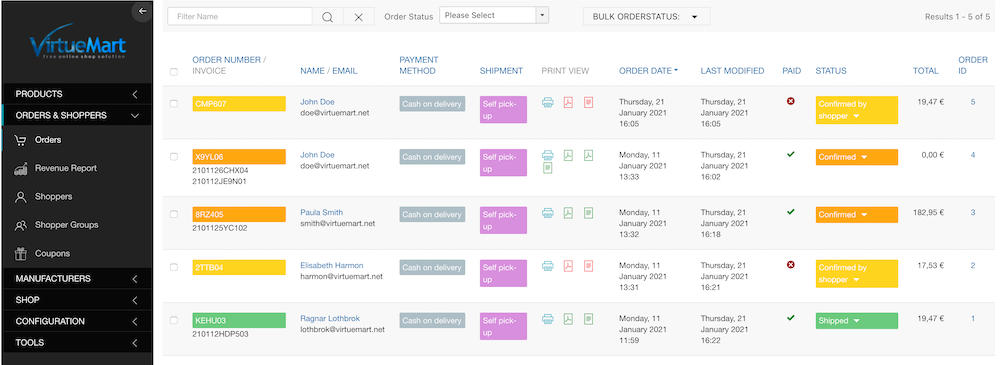
Task: Open the document icon for order KEHU03
Action: coord(588,318)
